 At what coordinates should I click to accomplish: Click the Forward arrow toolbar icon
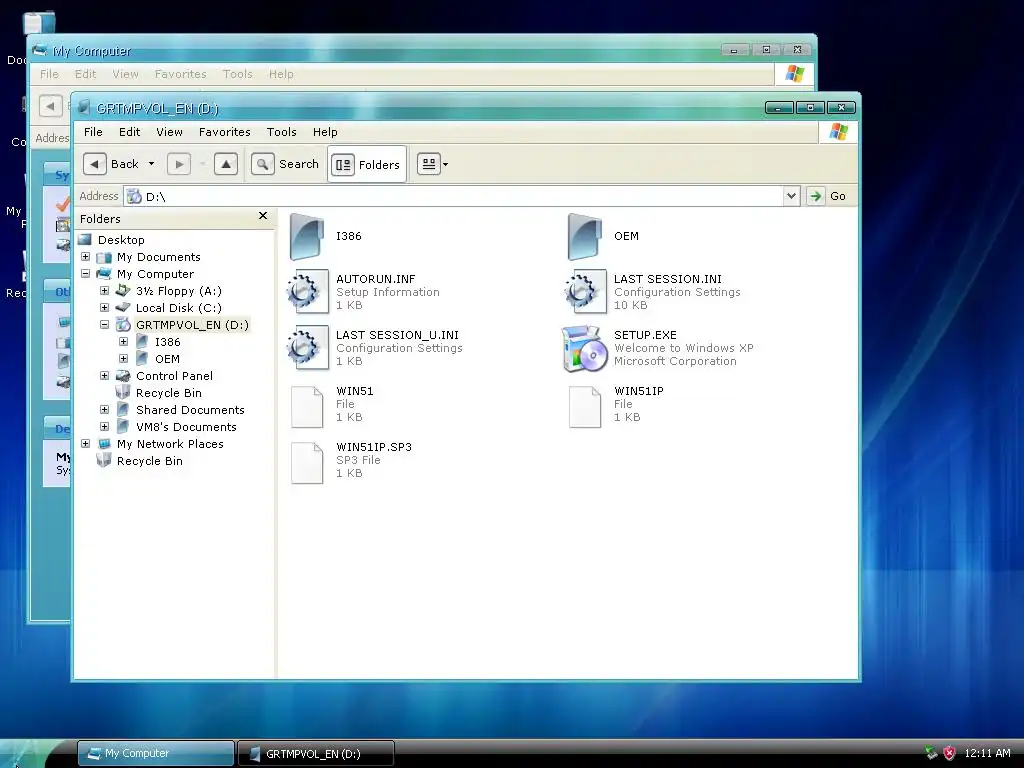[179, 164]
